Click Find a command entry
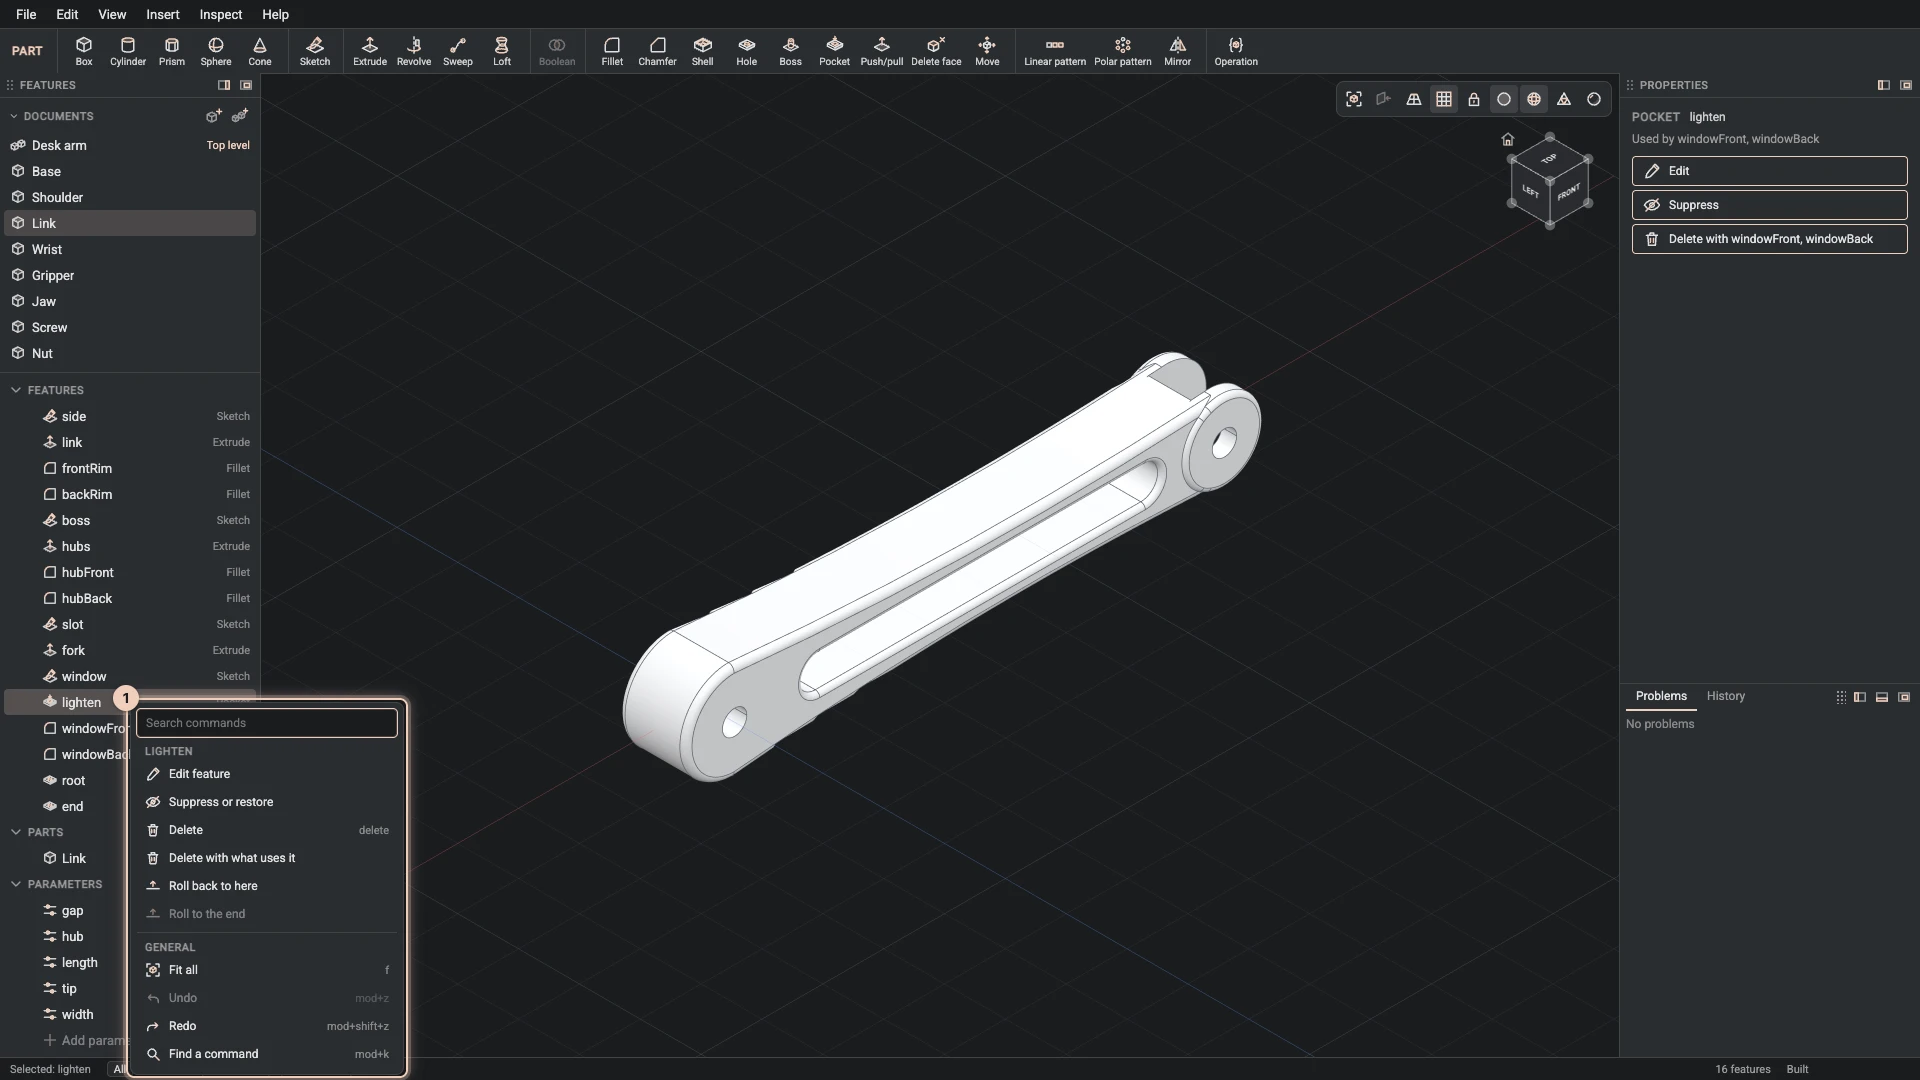 click(267, 1054)
